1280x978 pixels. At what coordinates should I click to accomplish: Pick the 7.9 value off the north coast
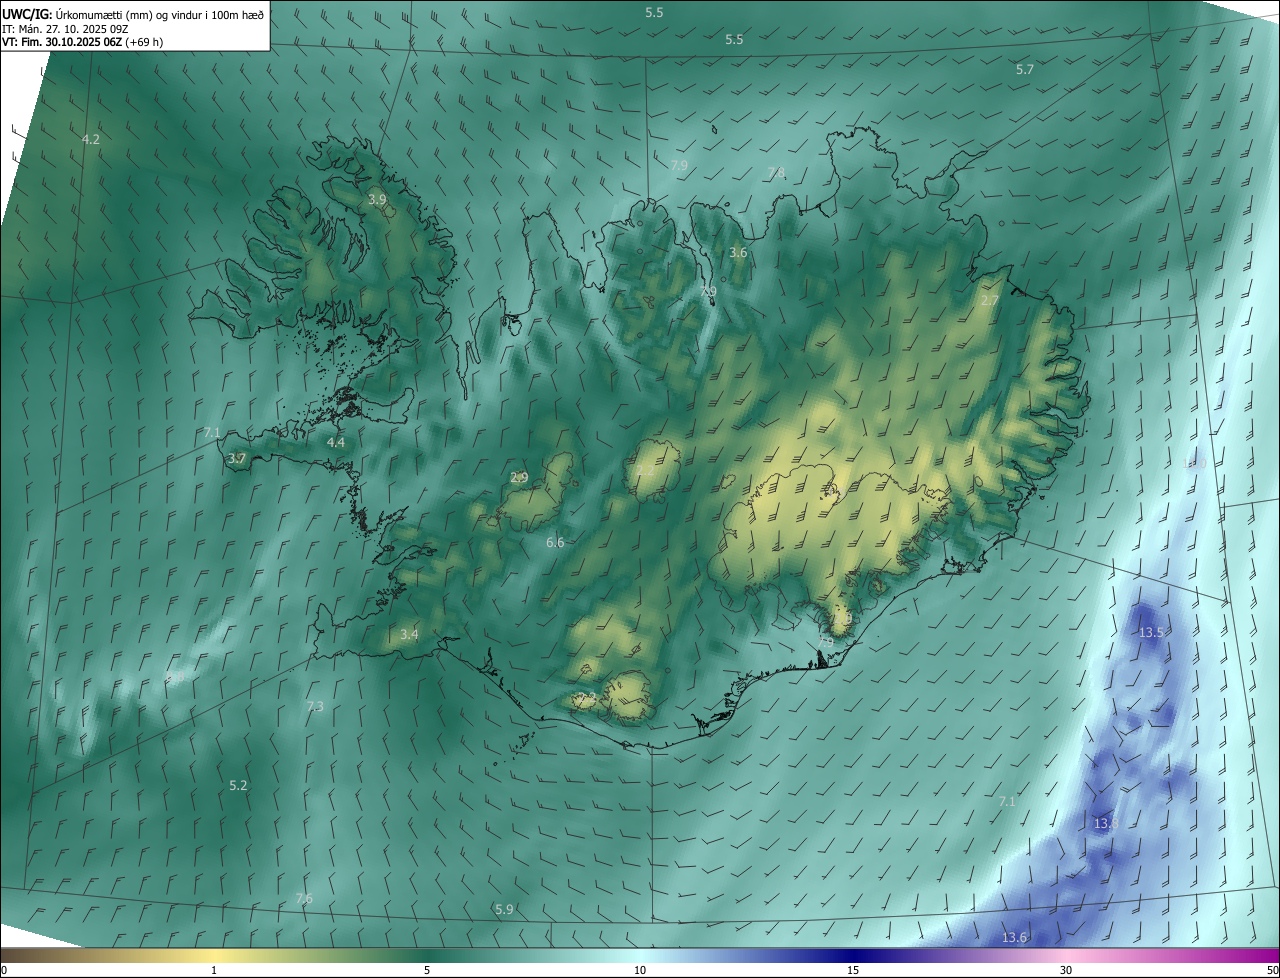(679, 165)
